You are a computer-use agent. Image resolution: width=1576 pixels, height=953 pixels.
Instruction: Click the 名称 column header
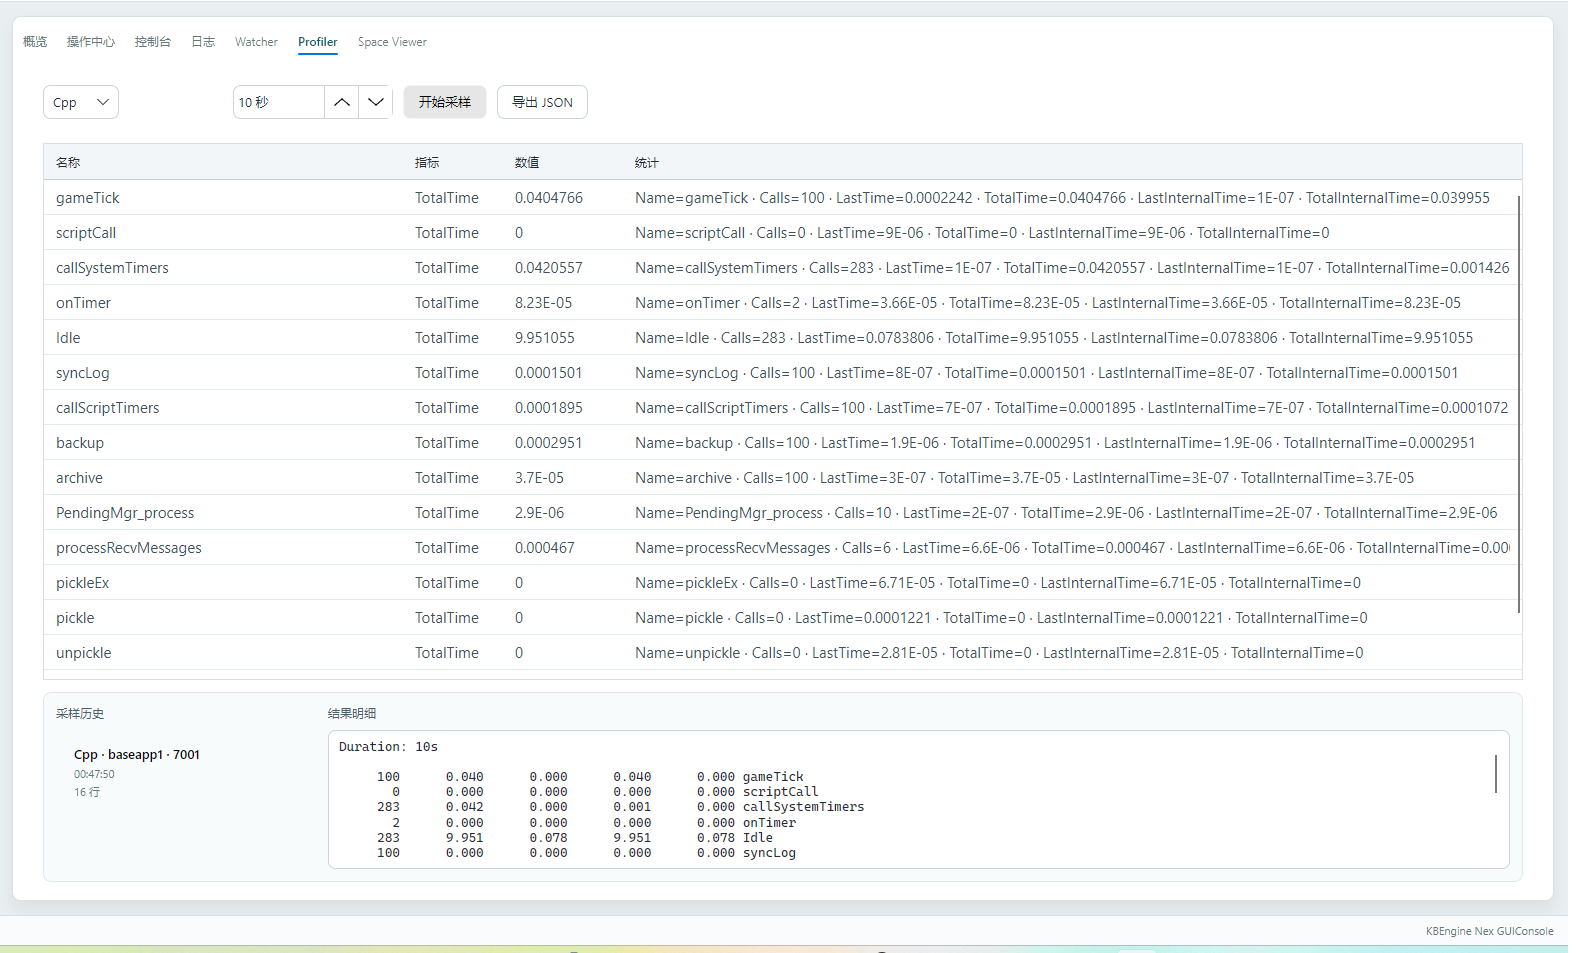point(68,162)
